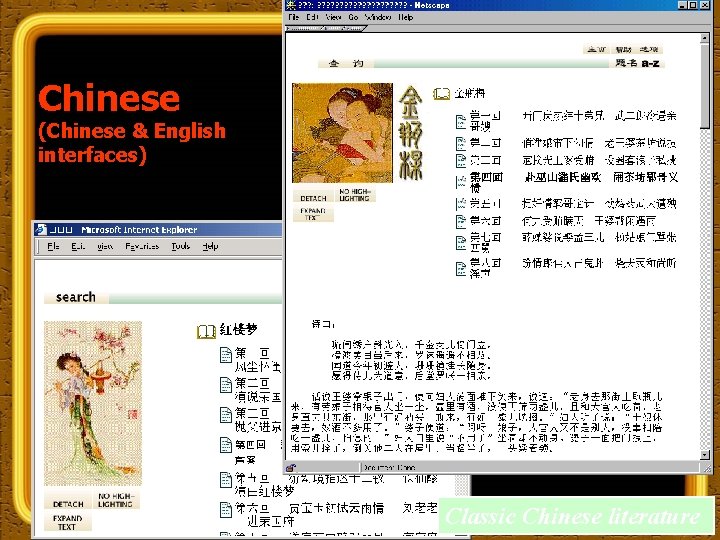
Task: Click the 红楼梦 book icon in Internet Explorer
Action: tap(206, 331)
